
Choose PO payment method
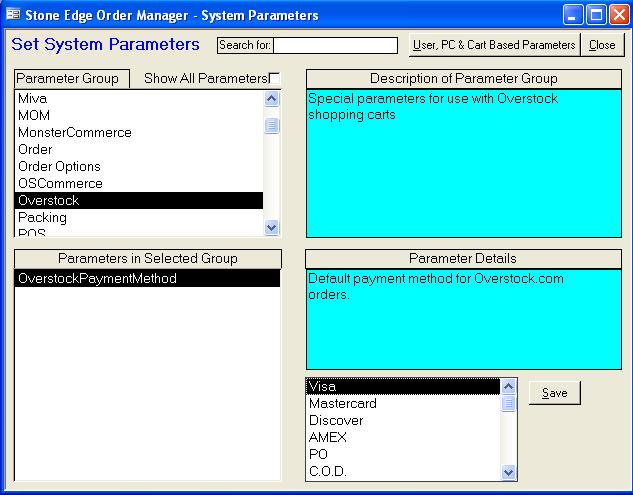403,454
